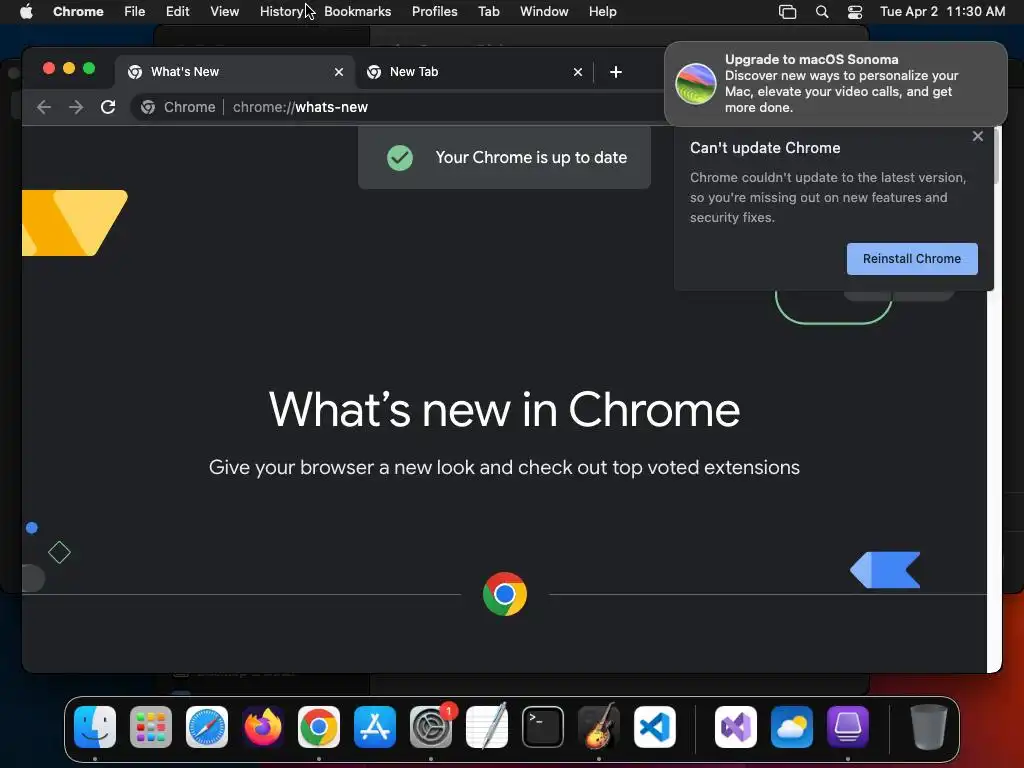
Task: Click the Chrome logo on the page
Action: tap(505, 594)
